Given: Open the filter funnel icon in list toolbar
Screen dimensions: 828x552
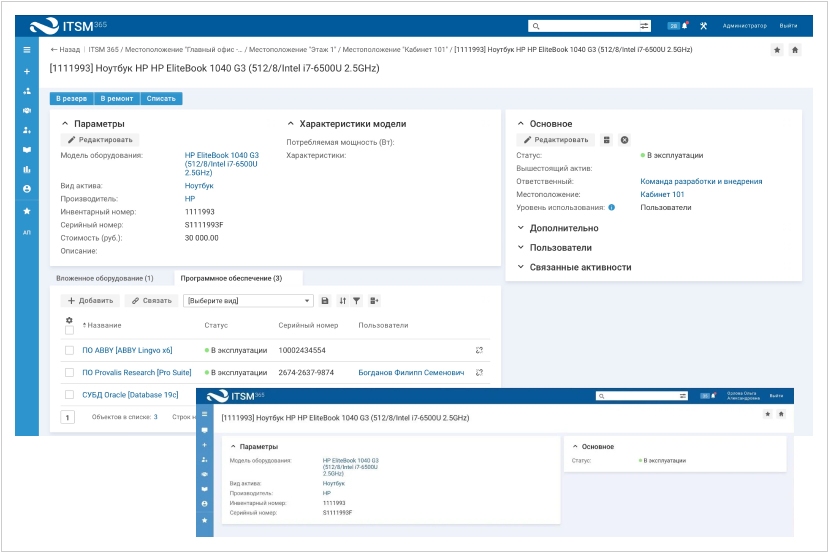Looking at the screenshot, I should click(x=357, y=301).
